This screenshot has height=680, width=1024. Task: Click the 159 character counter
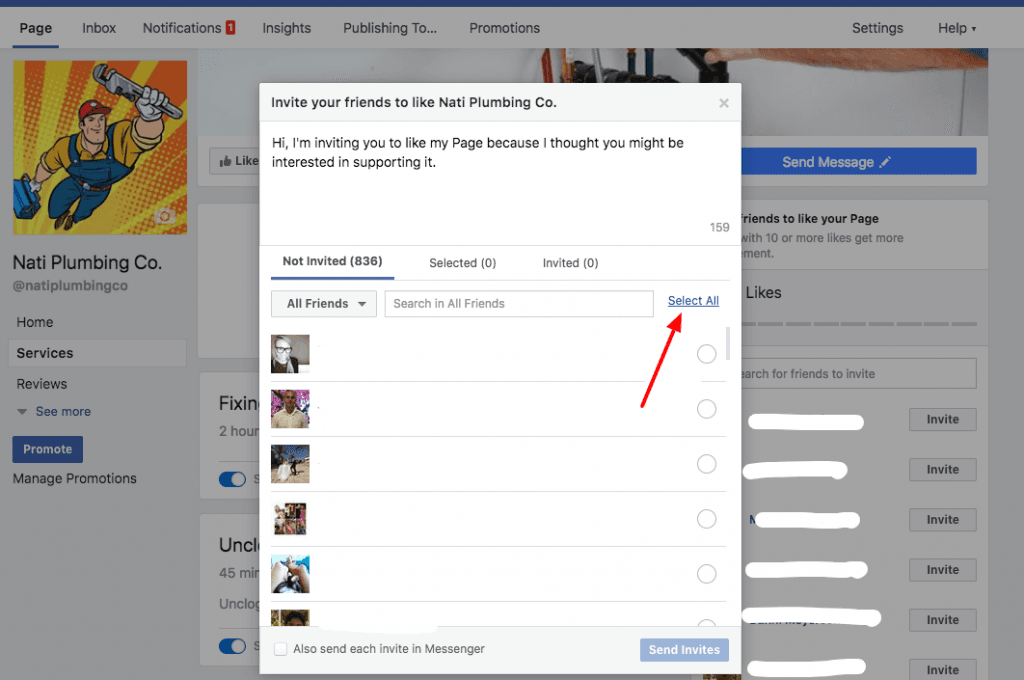[x=719, y=227]
